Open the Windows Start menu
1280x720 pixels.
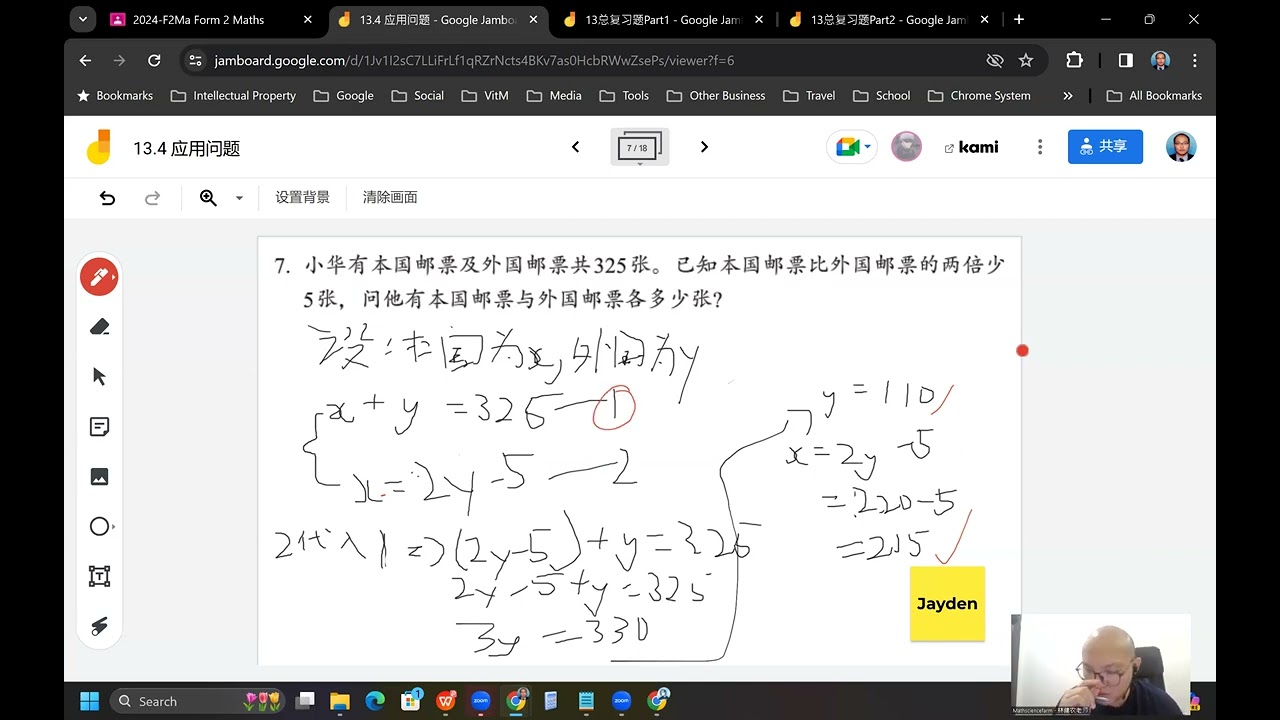[89, 701]
